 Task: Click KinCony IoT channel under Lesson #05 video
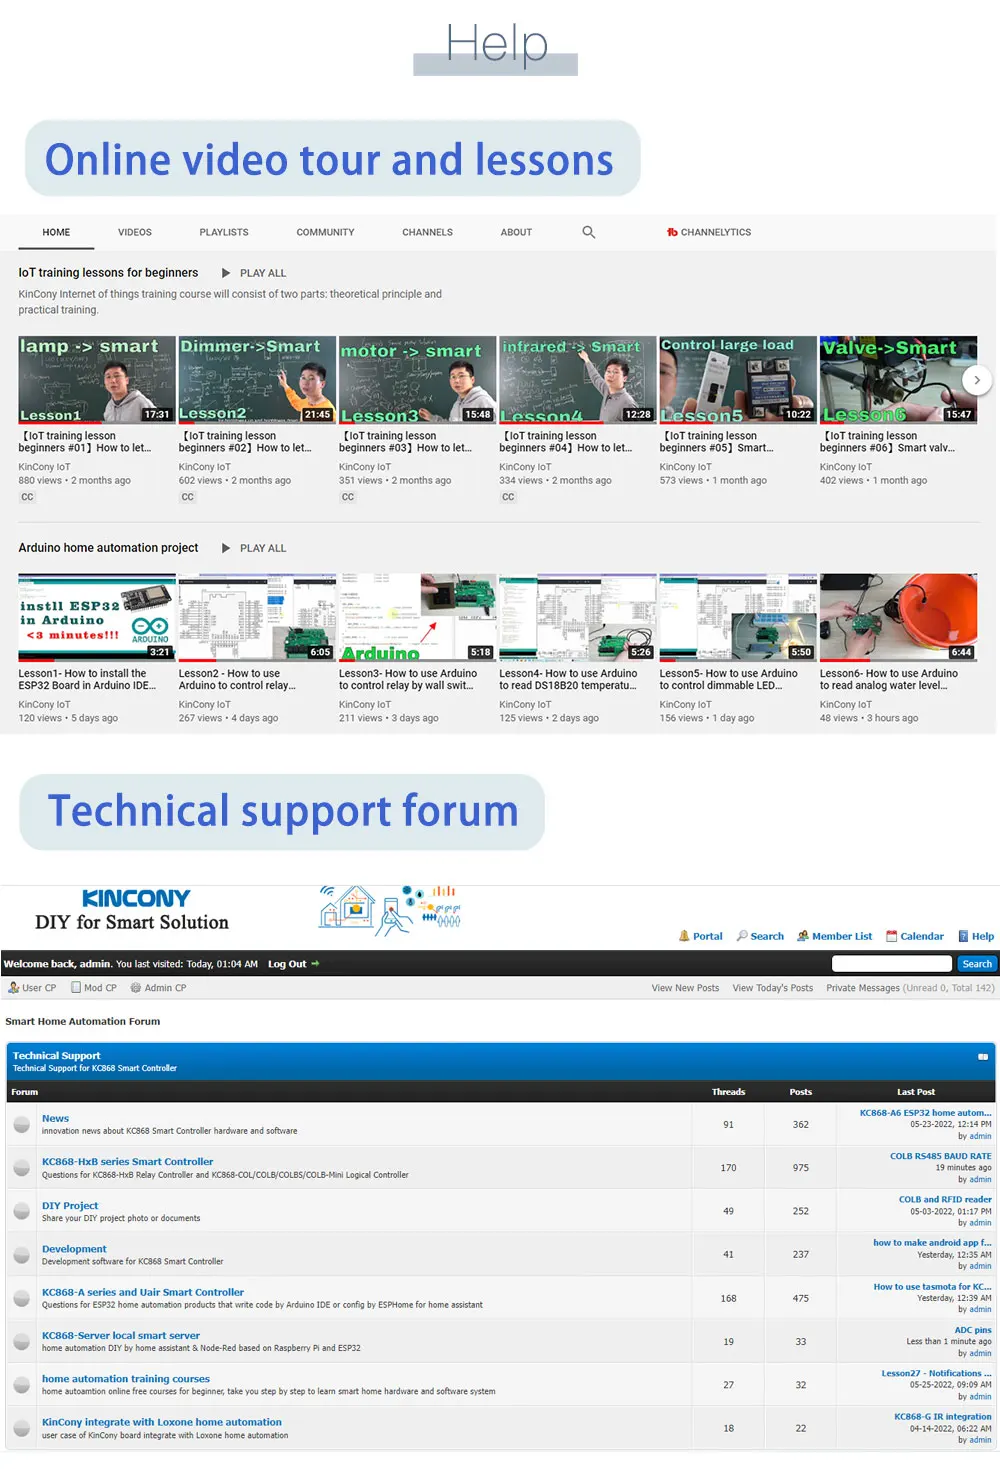click(x=686, y=467)
